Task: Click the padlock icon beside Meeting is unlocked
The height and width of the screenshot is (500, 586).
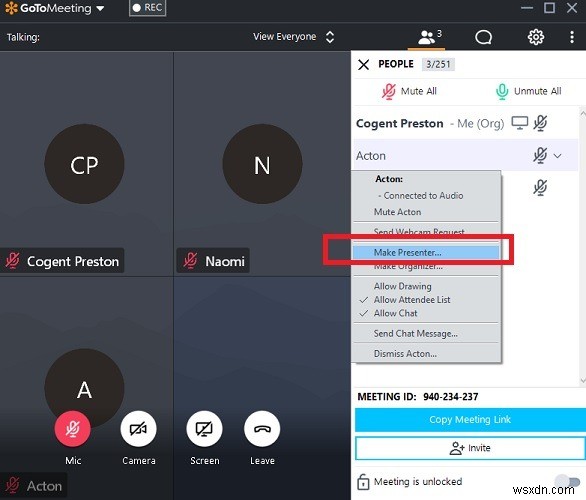Action: point(363,482)
